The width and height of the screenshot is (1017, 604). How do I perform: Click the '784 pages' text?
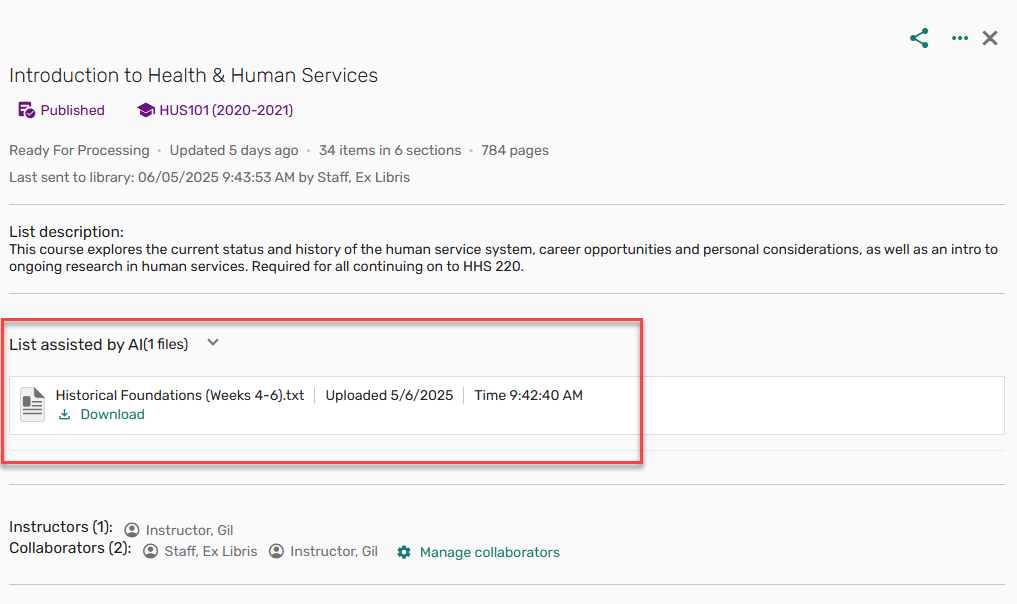pyautogui.click(x=515, y=151)
